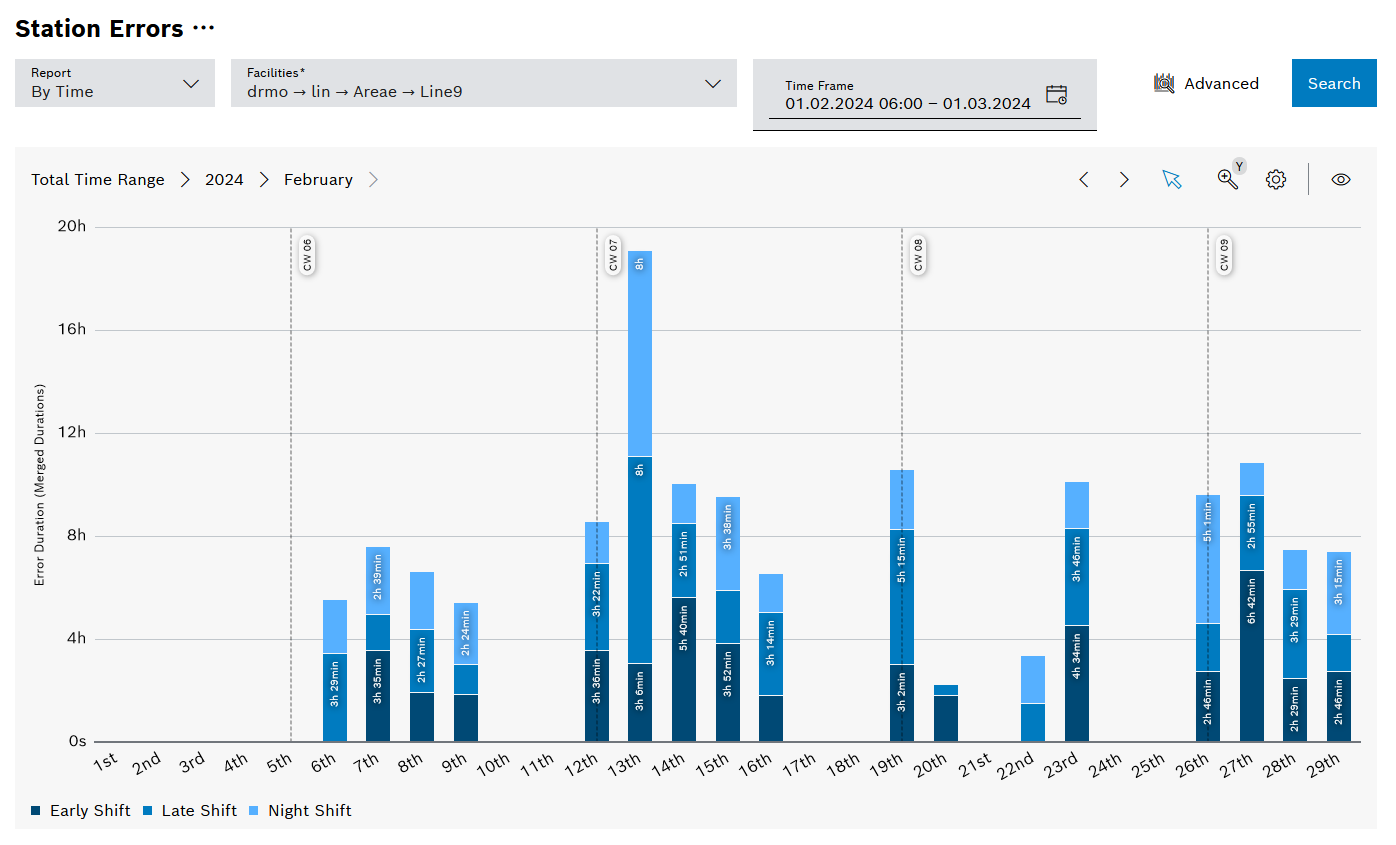Click the Search button
Screen dimensions: 1396x845
(1334, 83)
